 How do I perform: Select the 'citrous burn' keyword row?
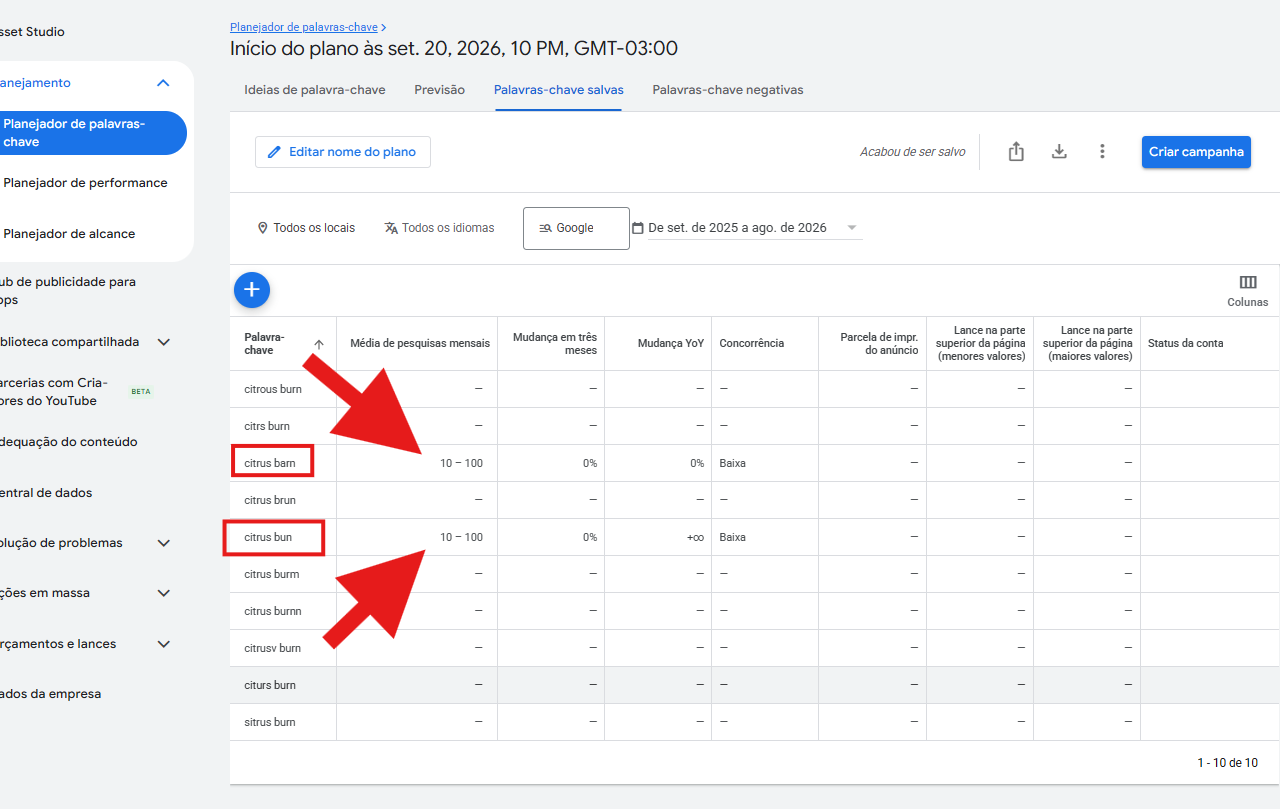(x=273, y=389)
